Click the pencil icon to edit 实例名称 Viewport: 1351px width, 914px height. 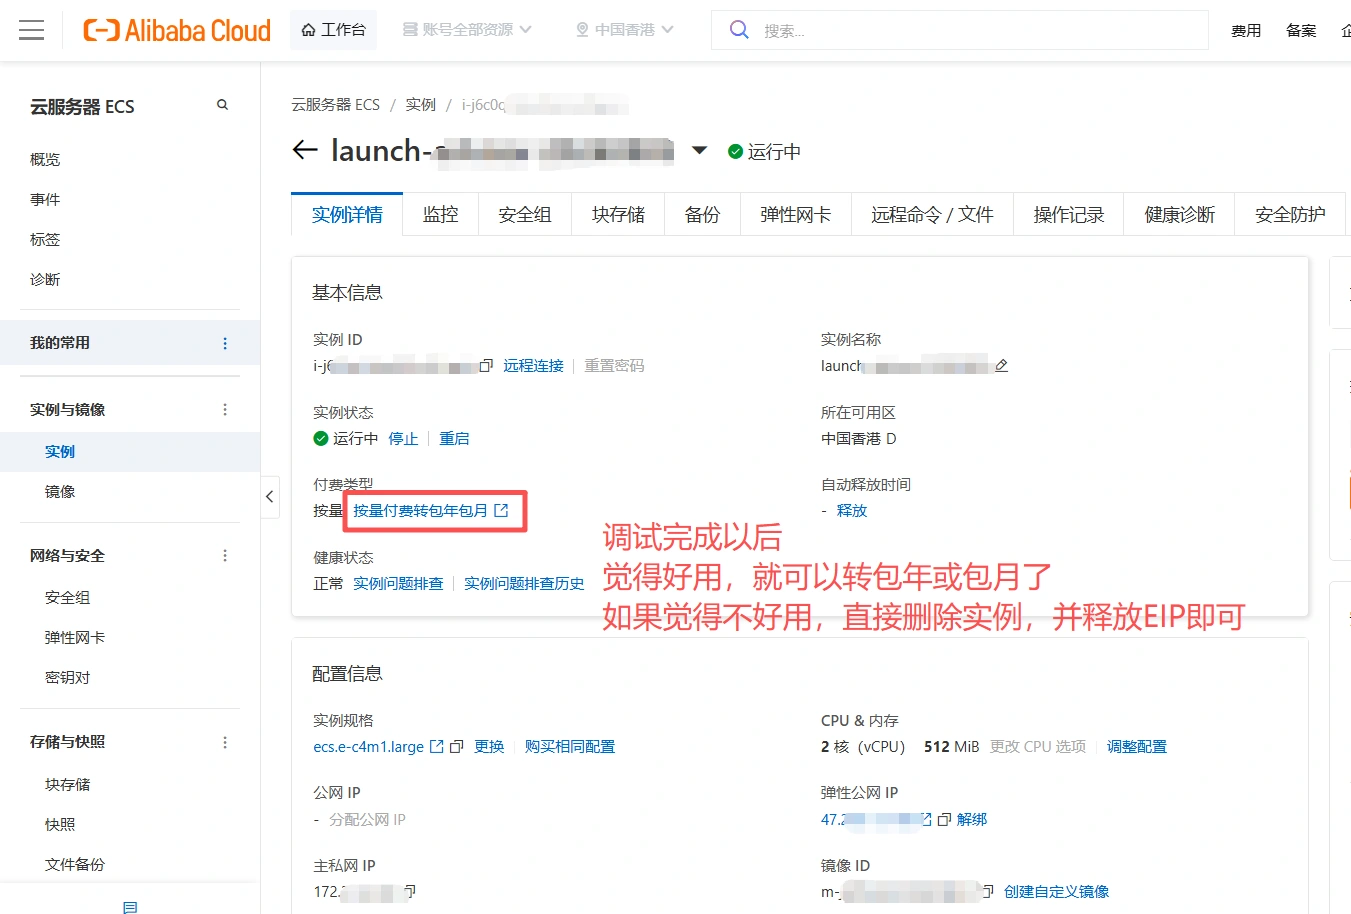coord(1001,366)
